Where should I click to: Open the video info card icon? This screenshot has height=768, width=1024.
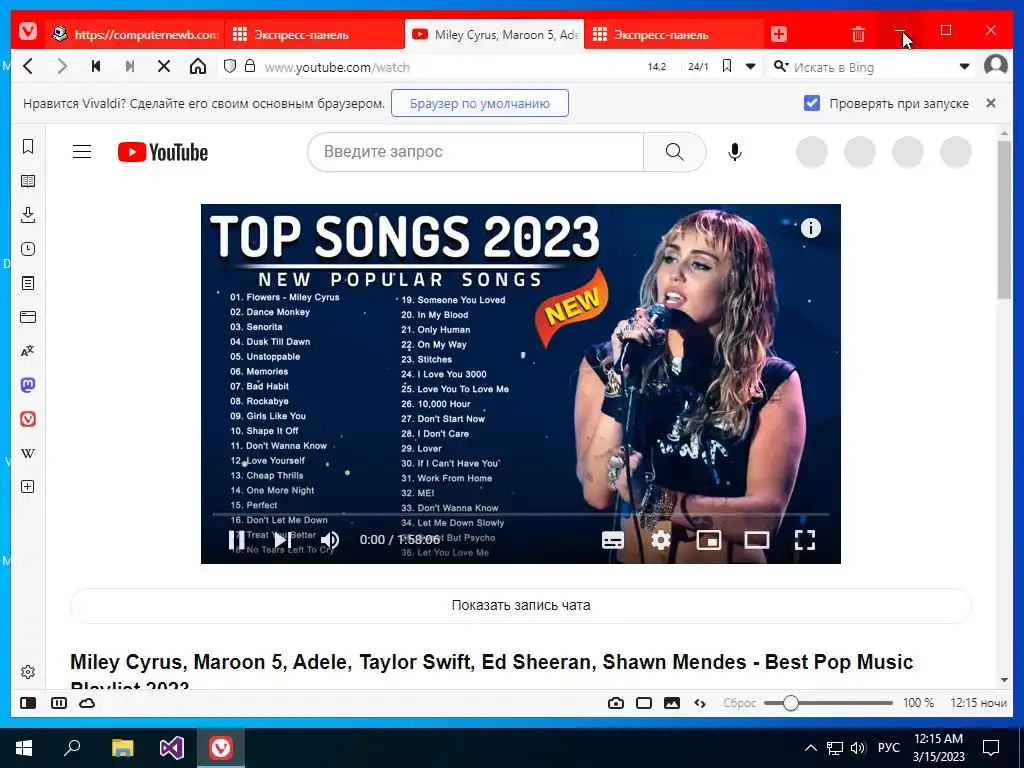coord(810,228)
